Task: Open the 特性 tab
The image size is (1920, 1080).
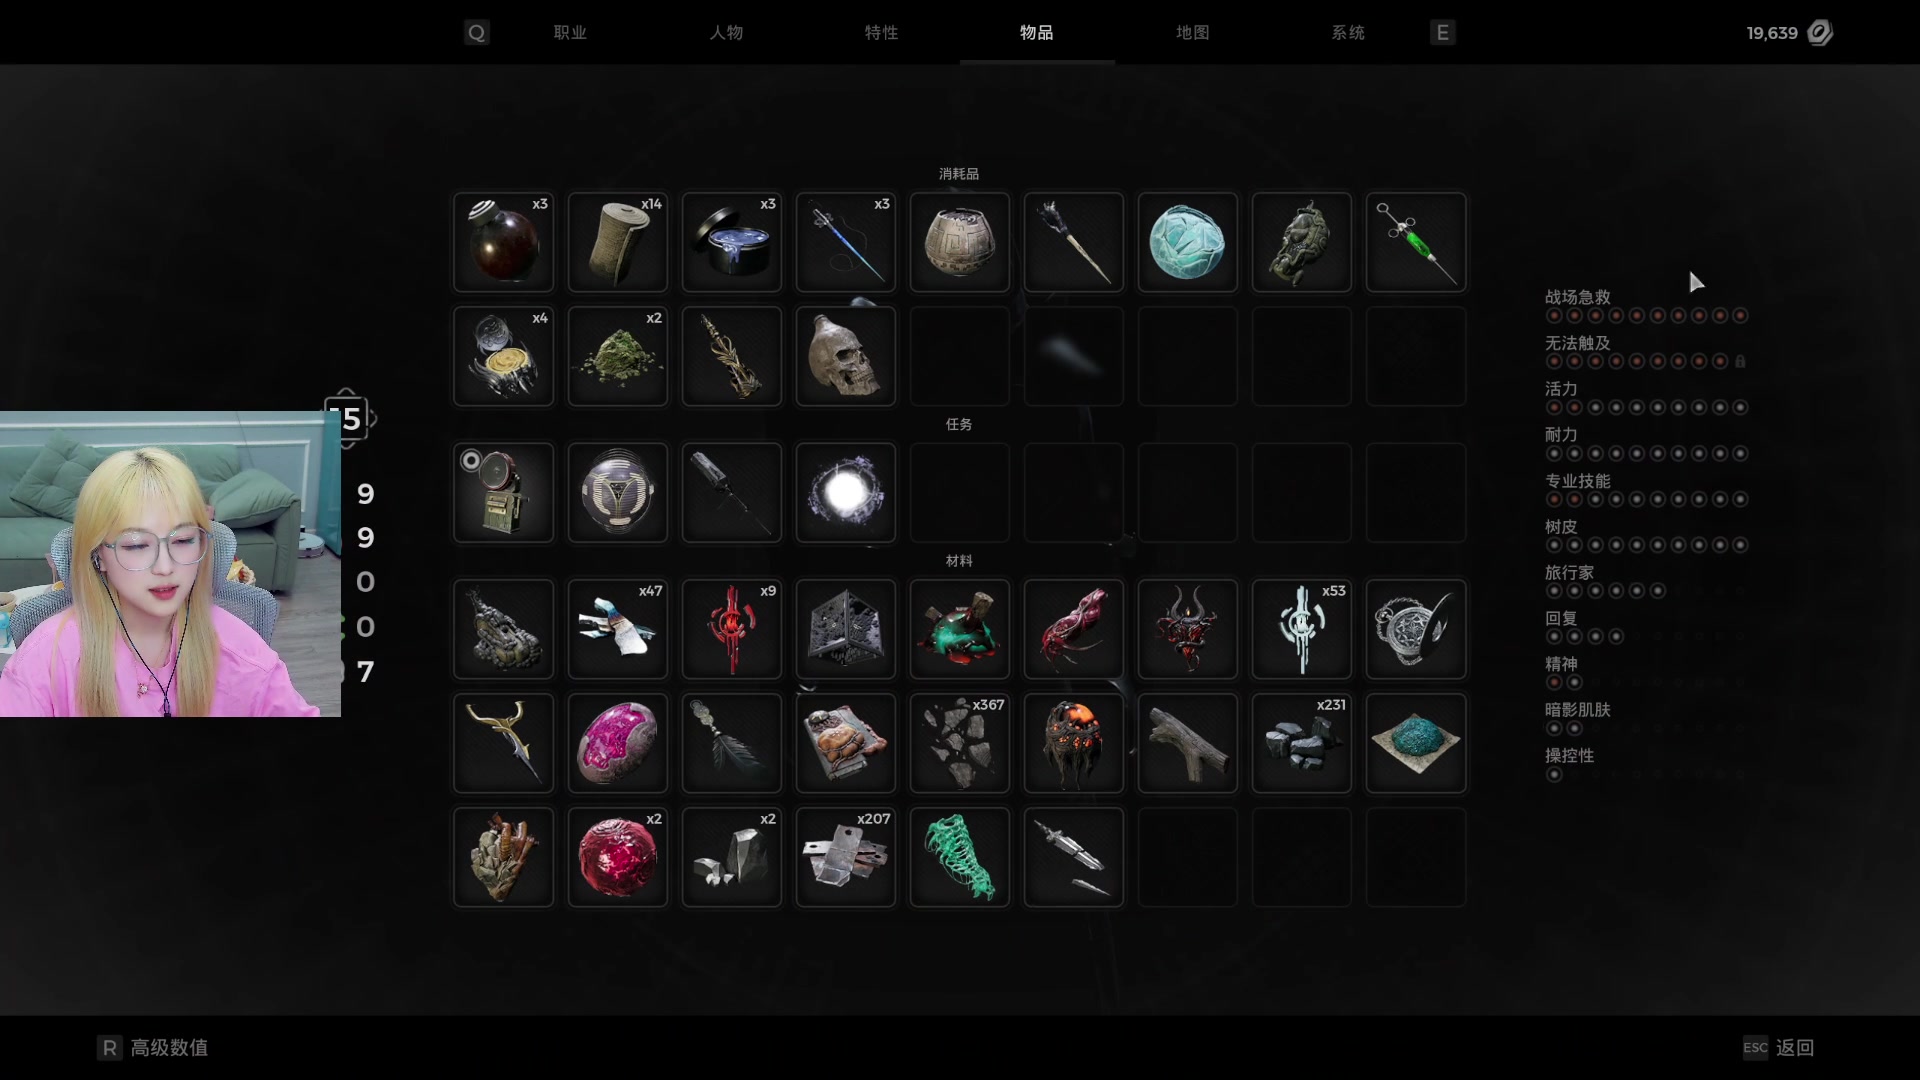Action: pyautogui.click(x=882, y=33)
